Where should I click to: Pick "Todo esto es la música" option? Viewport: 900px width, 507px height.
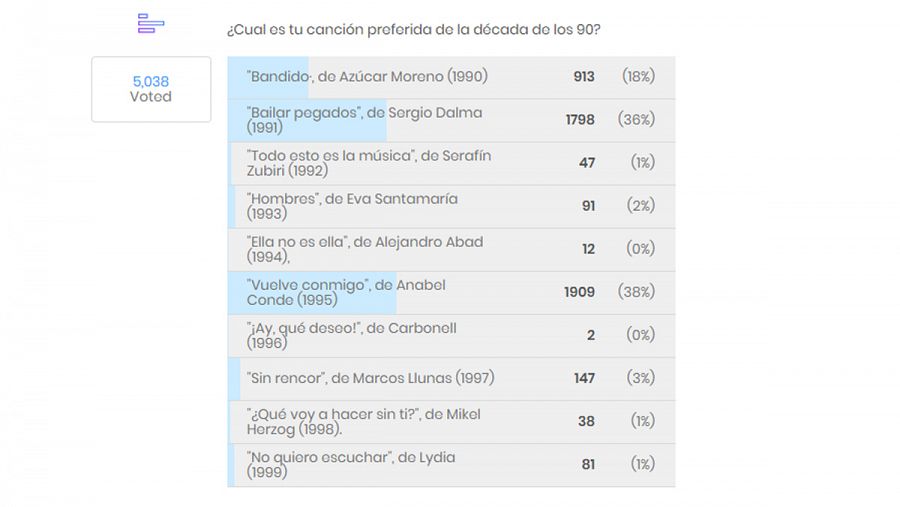pos(368,163)
